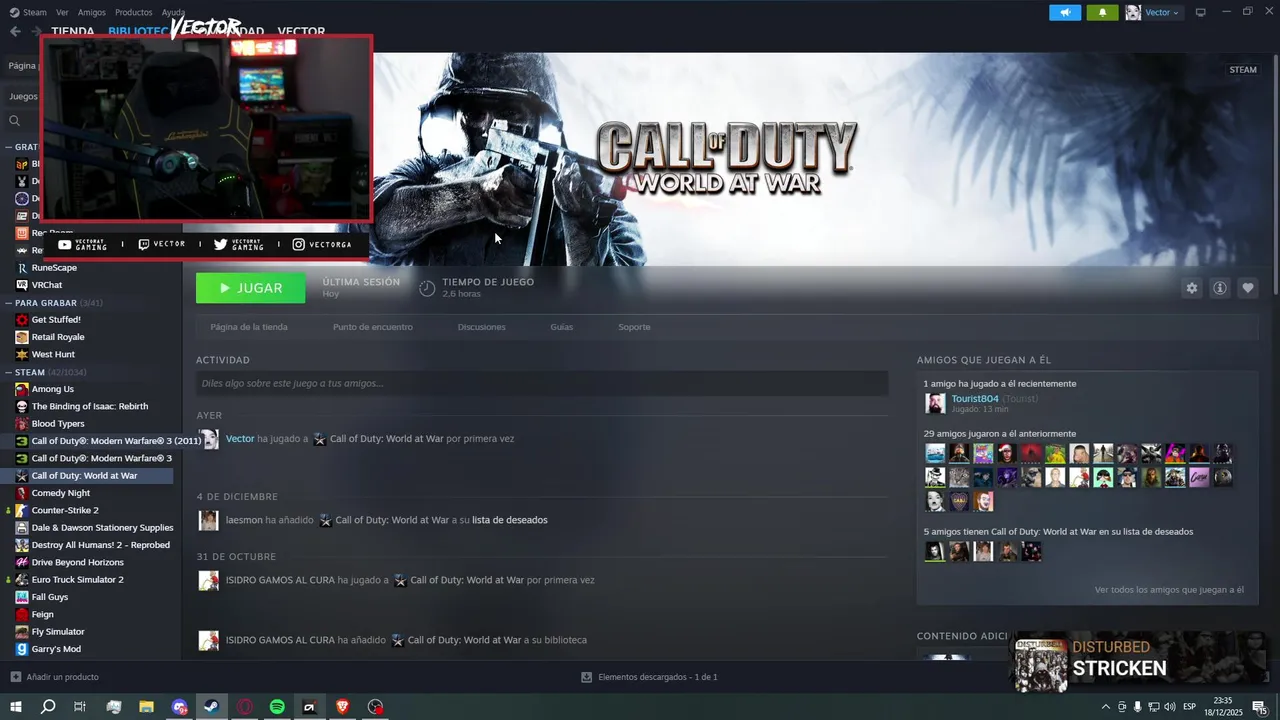Open Brave browser from taskbar

(343, 707)
